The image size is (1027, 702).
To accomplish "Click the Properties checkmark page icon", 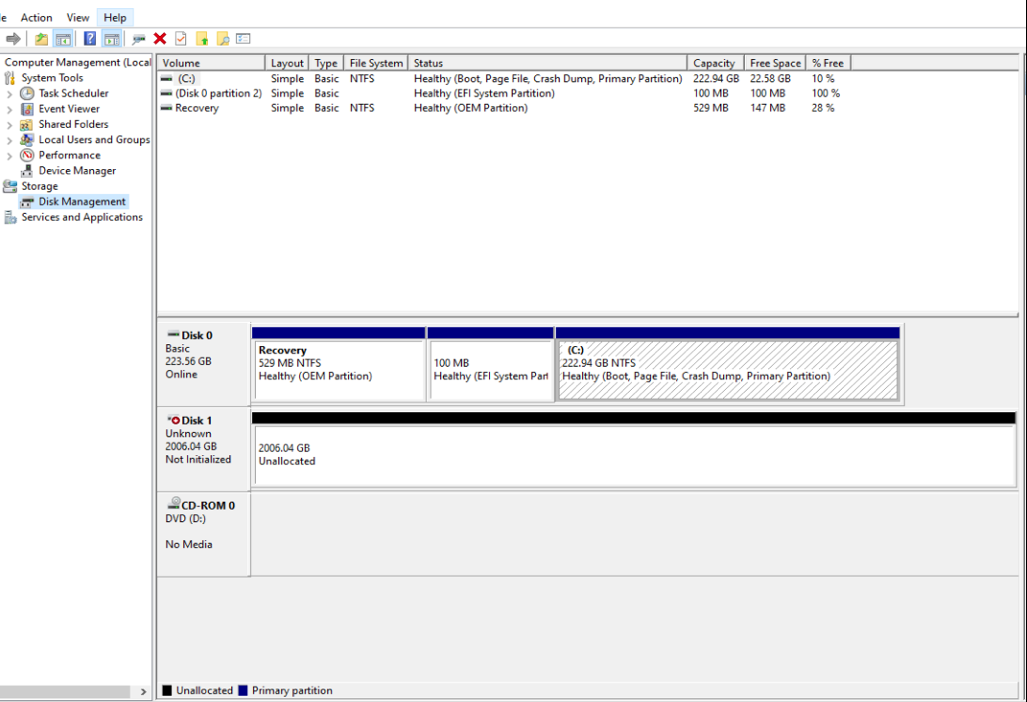I will point(181,39).
